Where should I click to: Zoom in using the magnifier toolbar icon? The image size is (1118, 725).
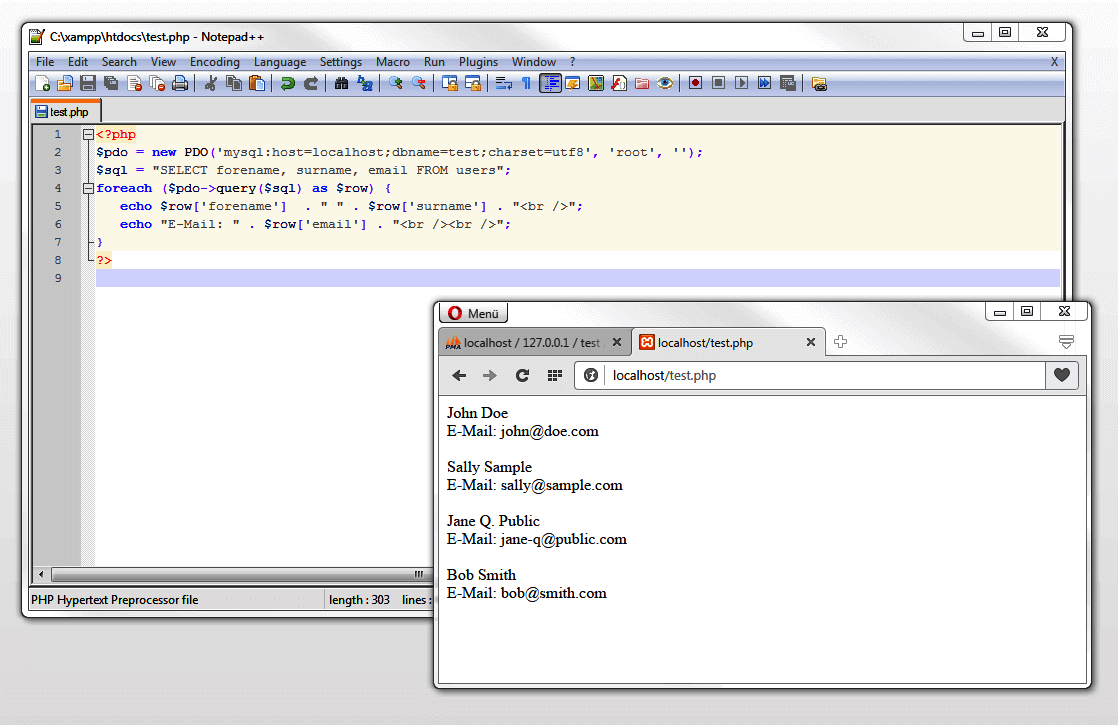(x=394, y=83)
